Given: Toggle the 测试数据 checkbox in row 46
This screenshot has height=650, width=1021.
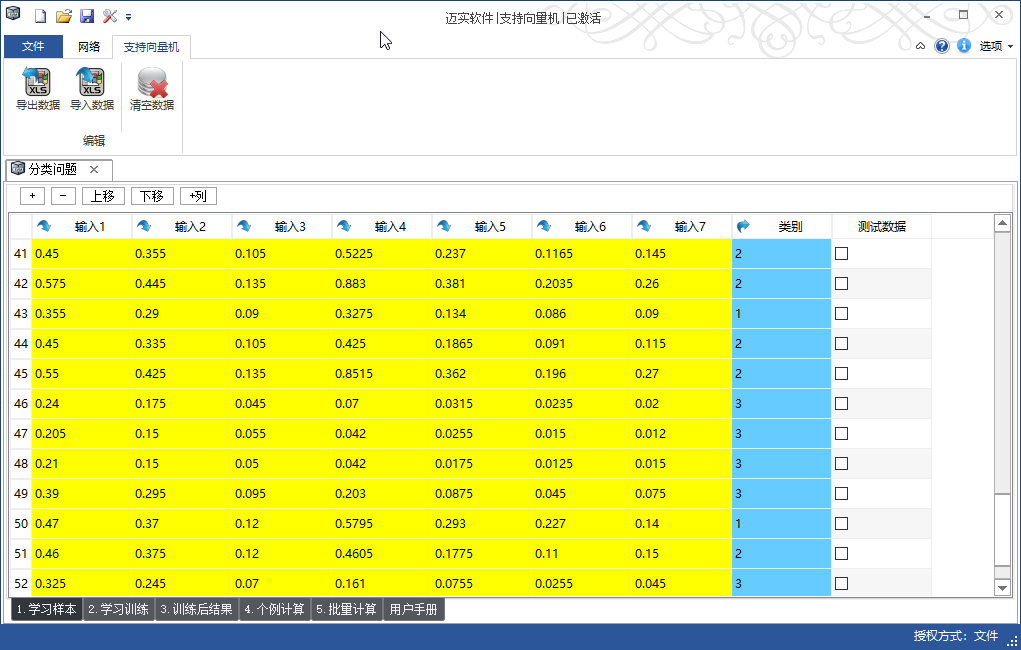Looking at the screenshot, I should [841, 404].
